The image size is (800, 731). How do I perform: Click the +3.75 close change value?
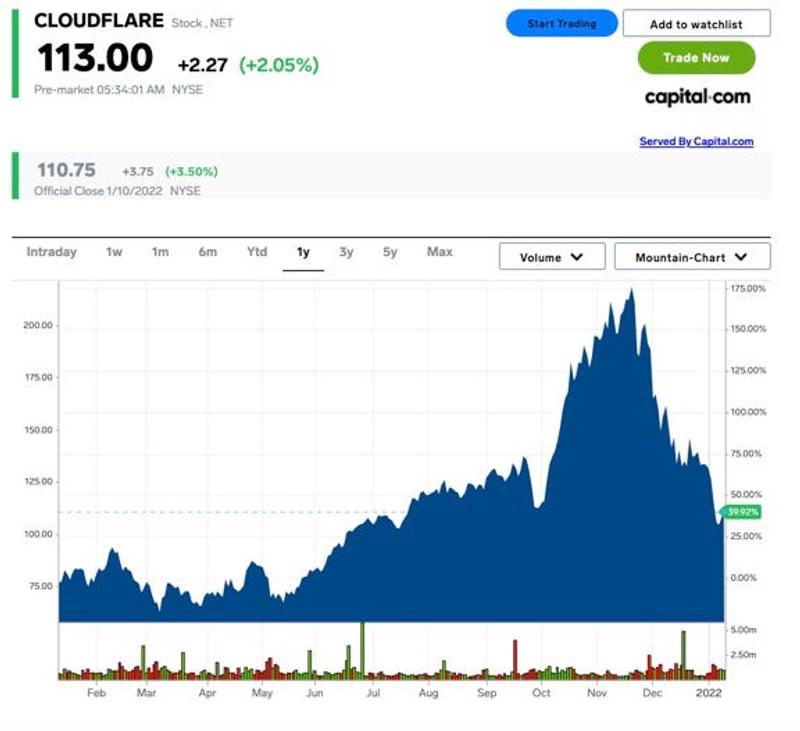tap(138, 171)
